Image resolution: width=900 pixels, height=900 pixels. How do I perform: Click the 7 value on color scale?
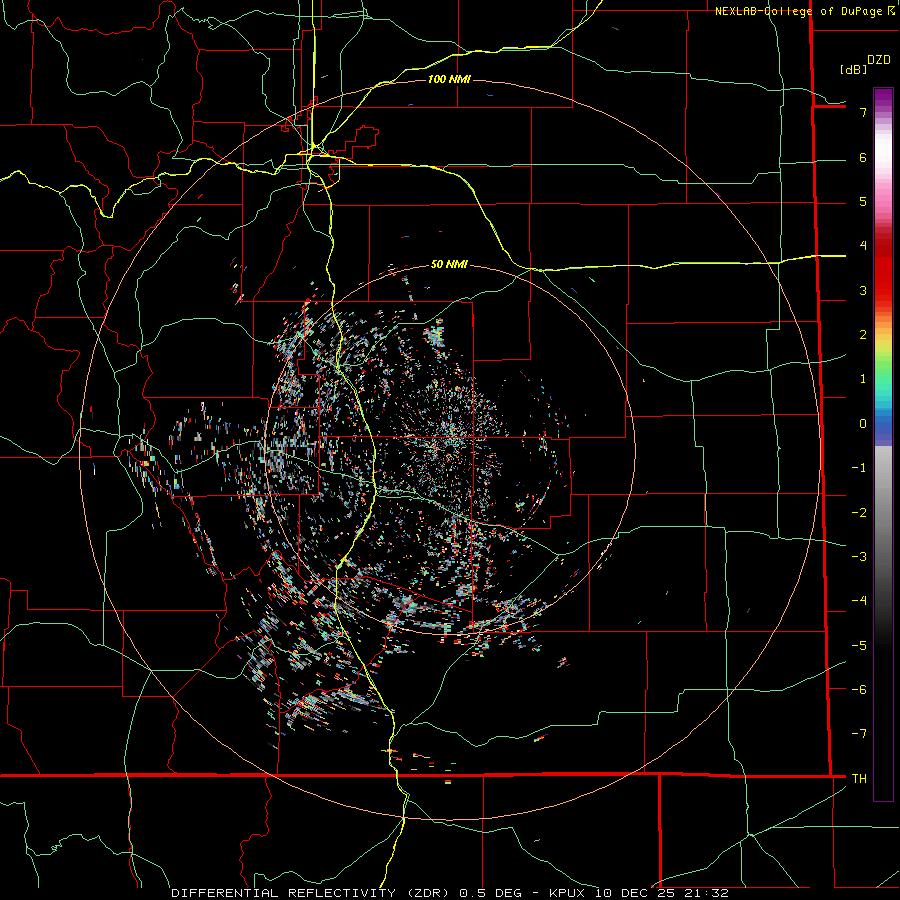click(863, 112)
